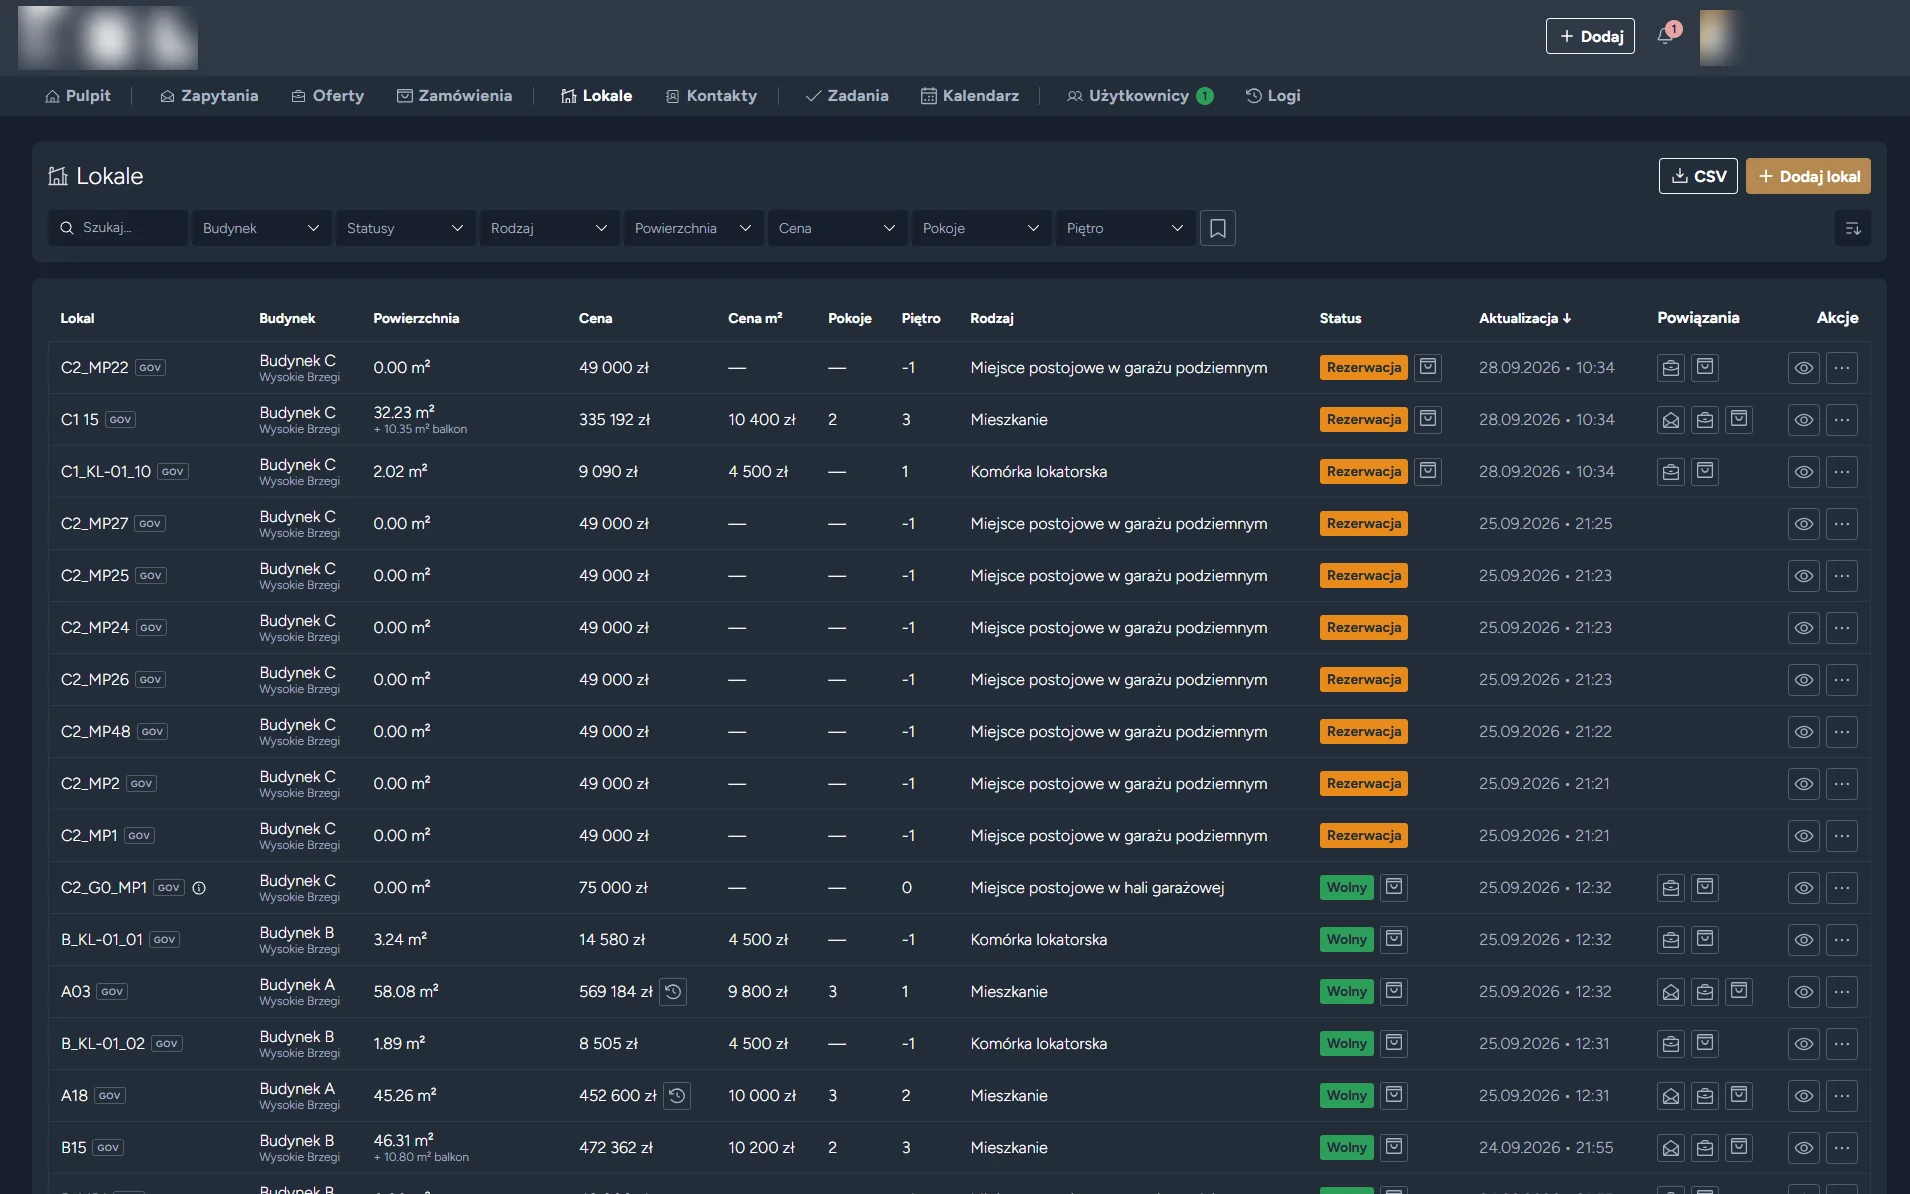Open more actions menu for B15
The image size is (1910, 1194).
(1842, 1148)
